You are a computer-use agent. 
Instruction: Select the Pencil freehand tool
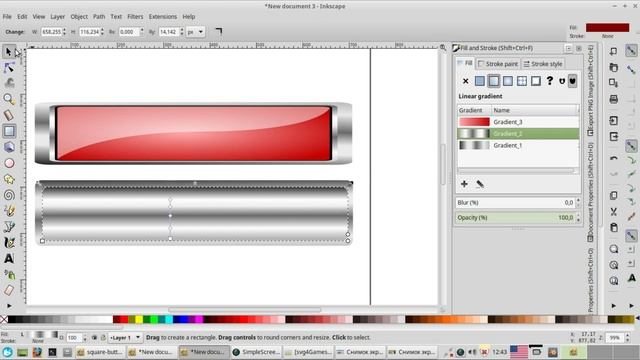click(9, 211)
